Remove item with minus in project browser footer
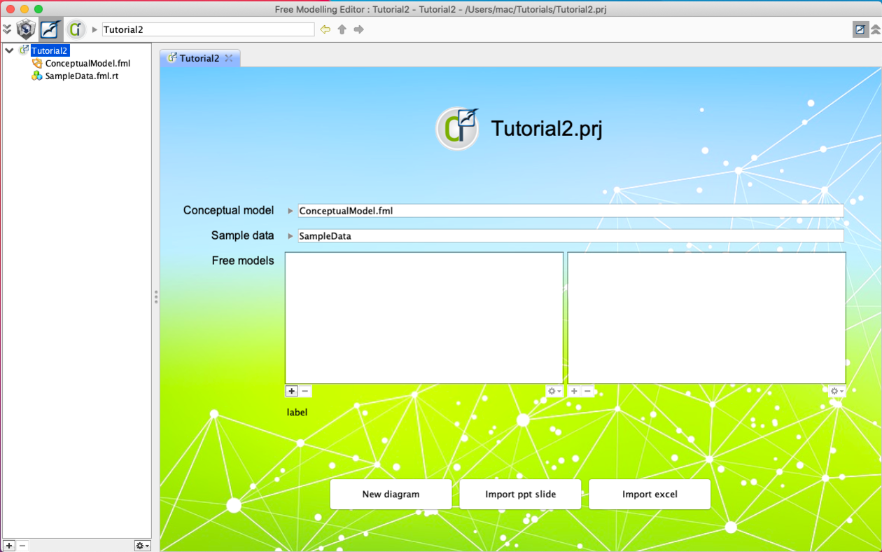The image size is (882, 552). (22, 546)
